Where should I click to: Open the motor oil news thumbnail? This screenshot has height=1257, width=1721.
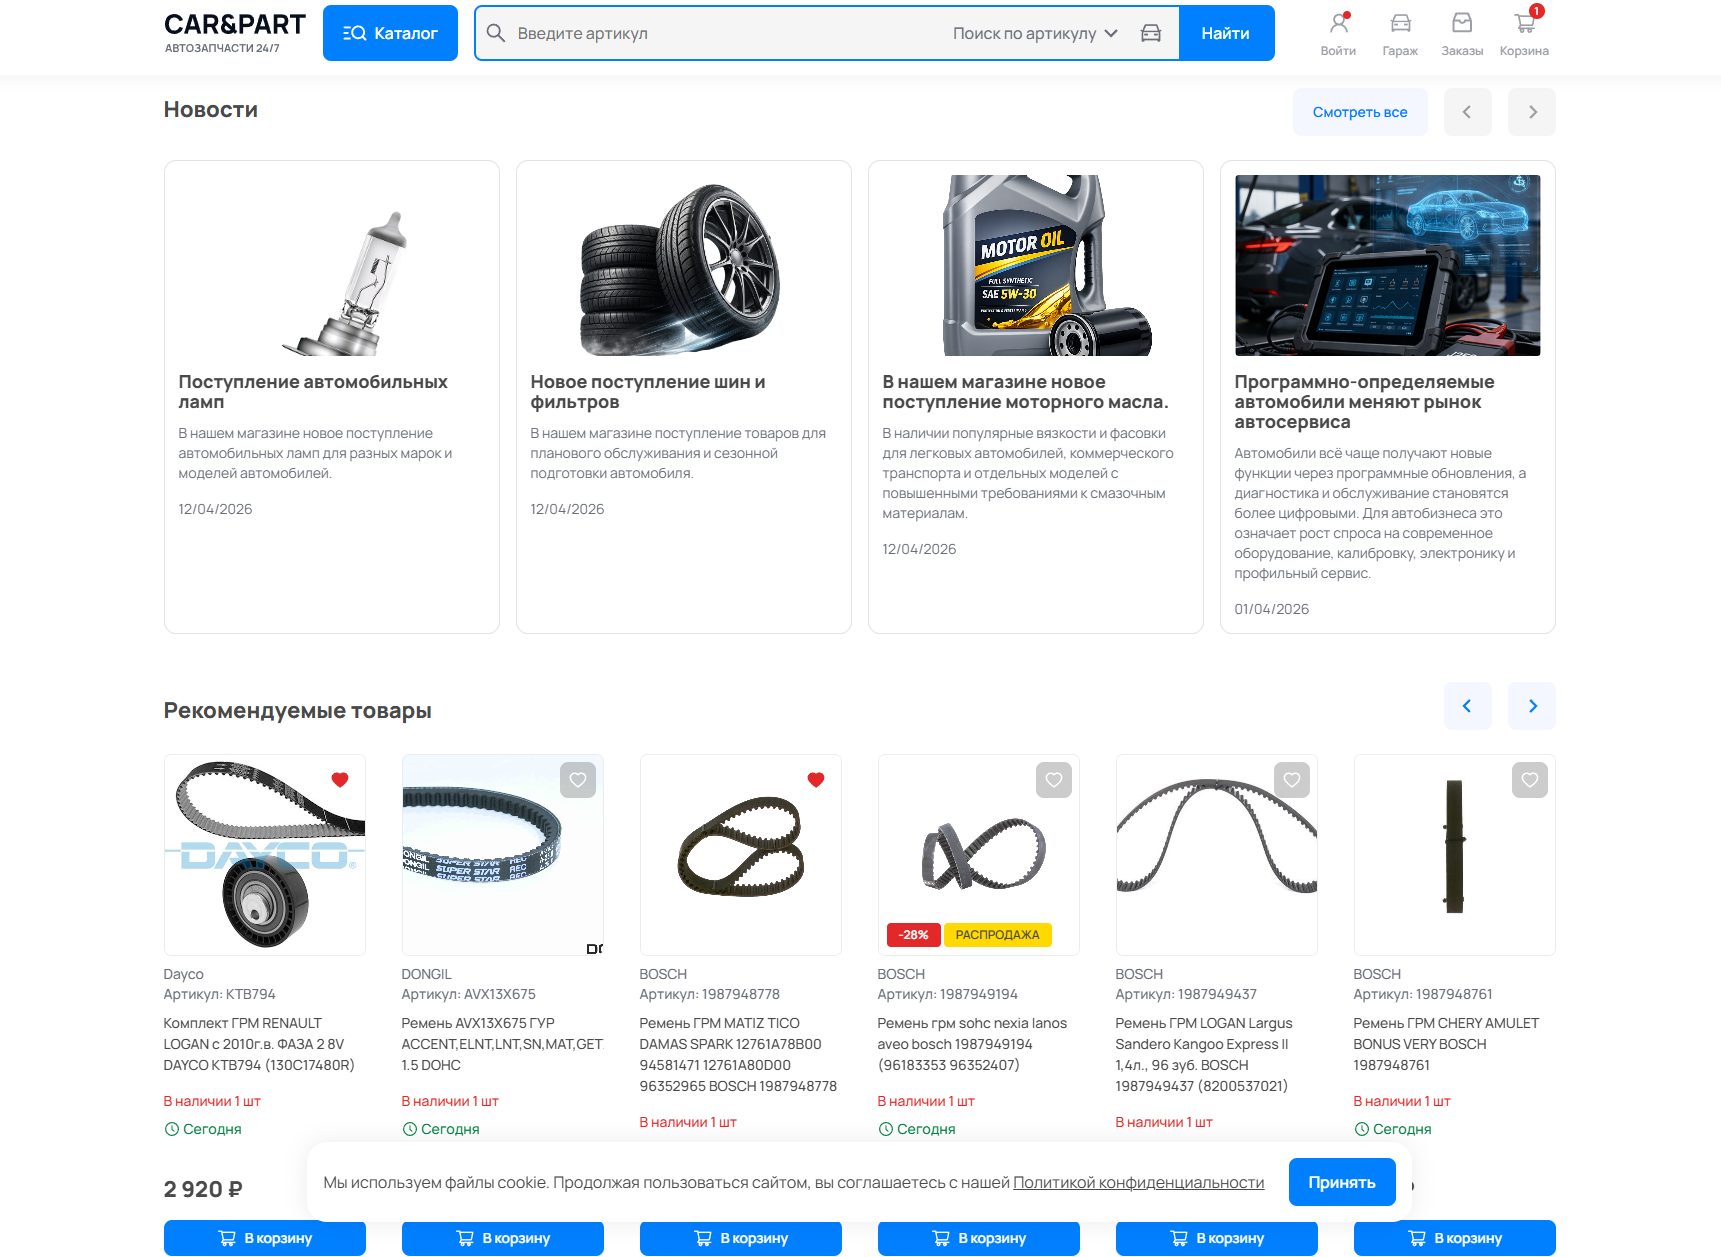click(x=1035, y=266)
